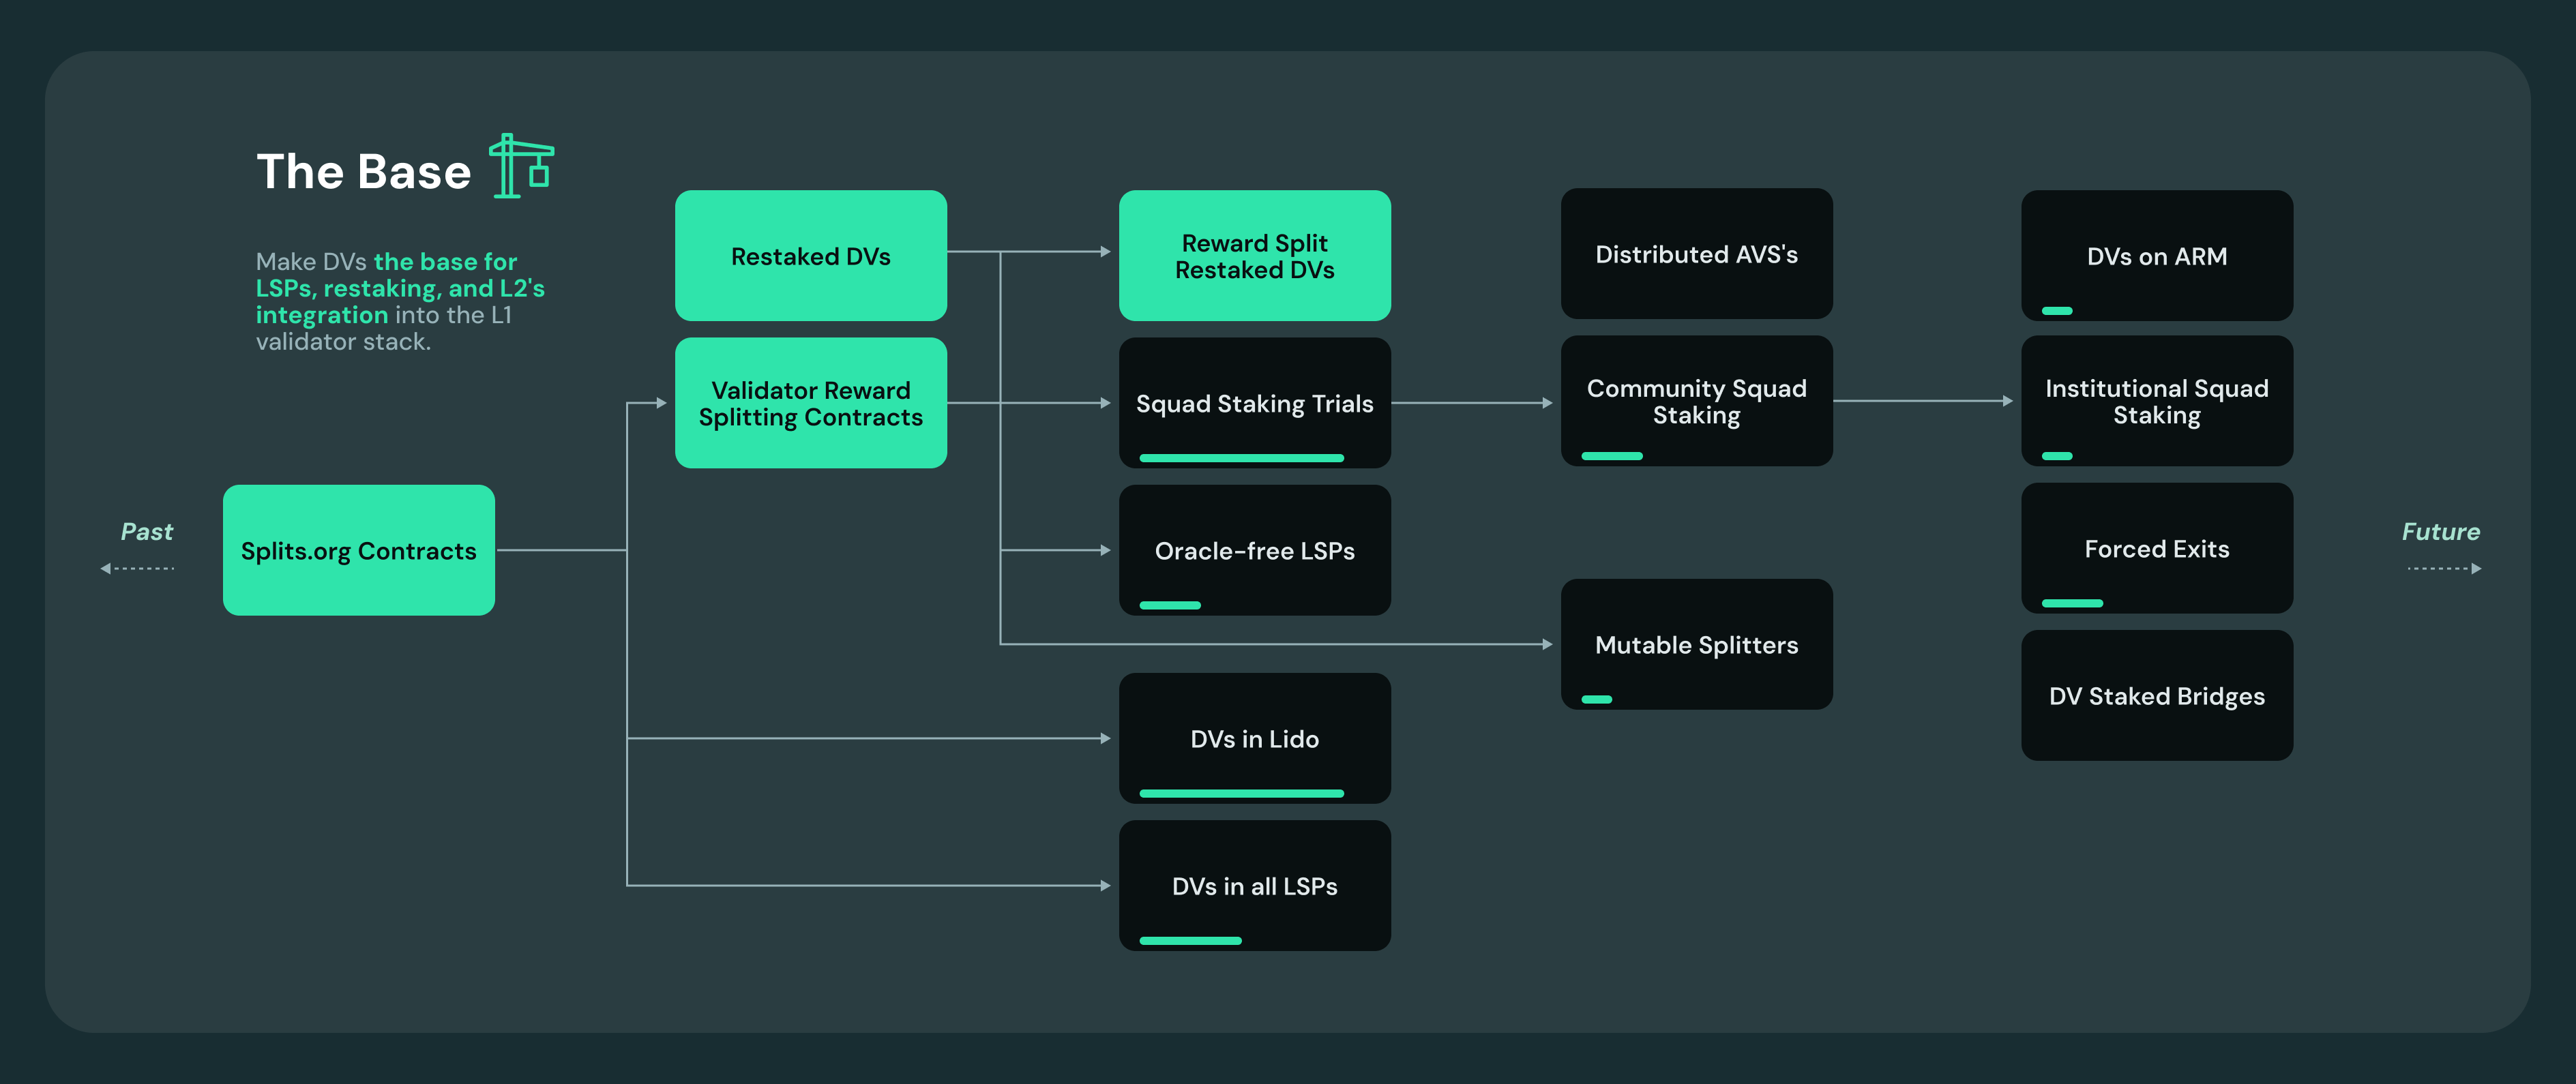
Task: Open the Mutable Splitters card
Action: pyautogui.click(x=1696, y=644)
